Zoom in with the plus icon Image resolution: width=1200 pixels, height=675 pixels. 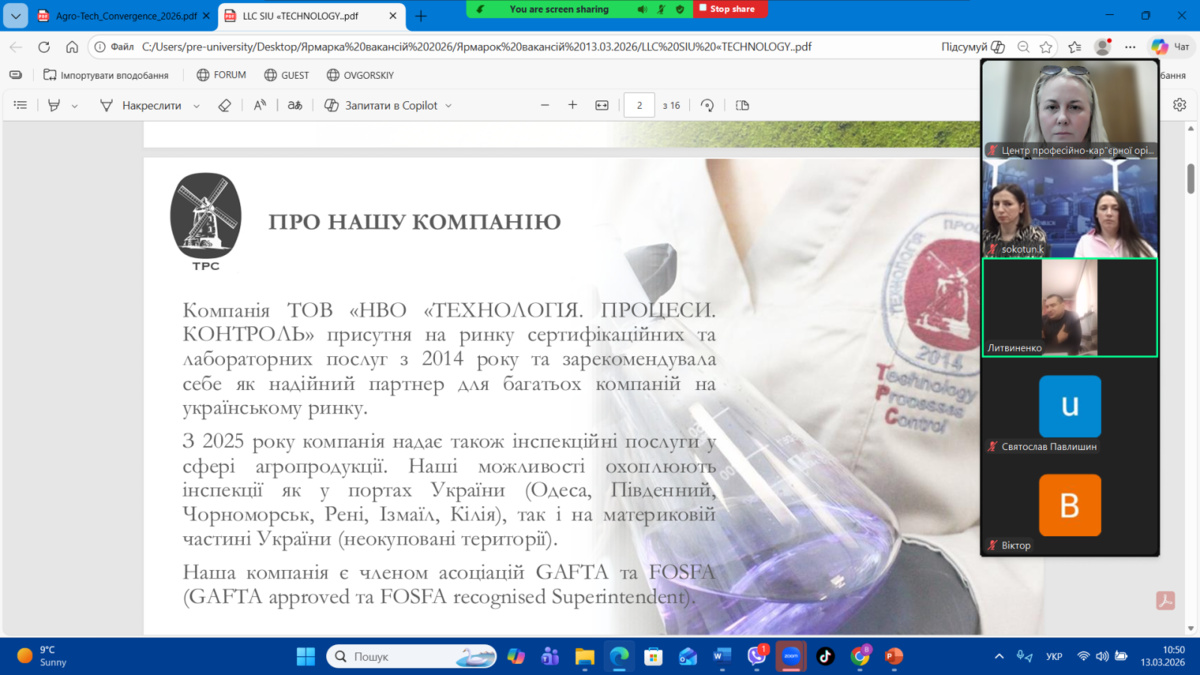pyautogui.click(x=573, y=105)
